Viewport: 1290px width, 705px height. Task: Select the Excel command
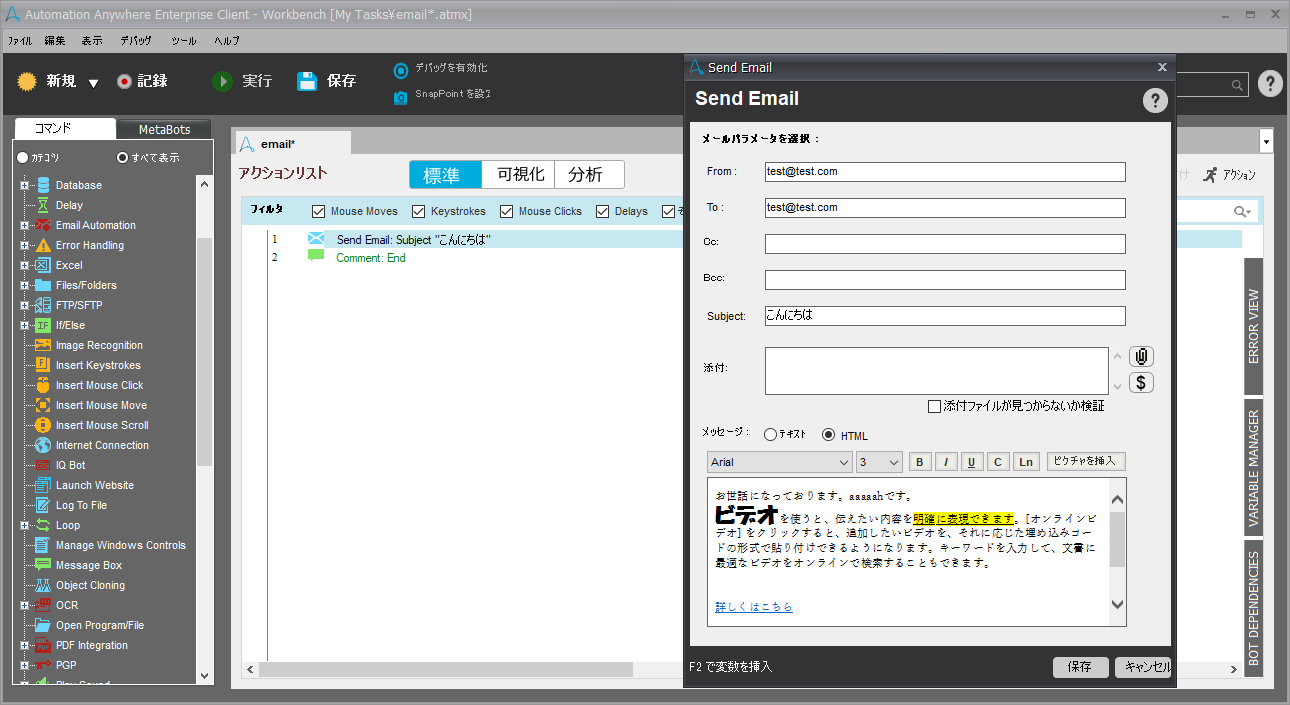click(x=69, y=265)
